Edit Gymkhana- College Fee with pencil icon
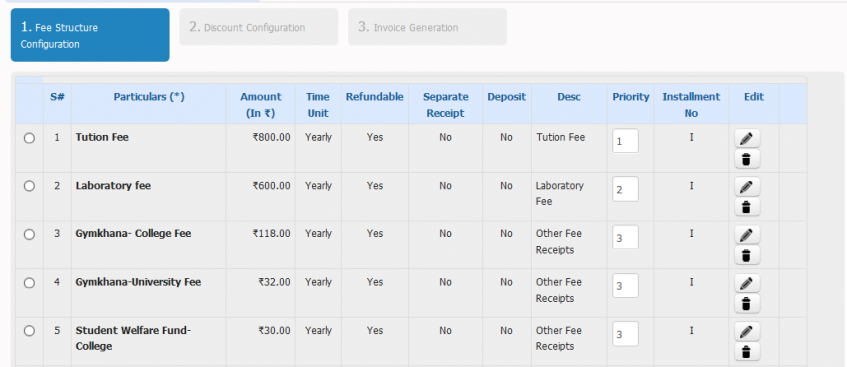 click(747, 235)
